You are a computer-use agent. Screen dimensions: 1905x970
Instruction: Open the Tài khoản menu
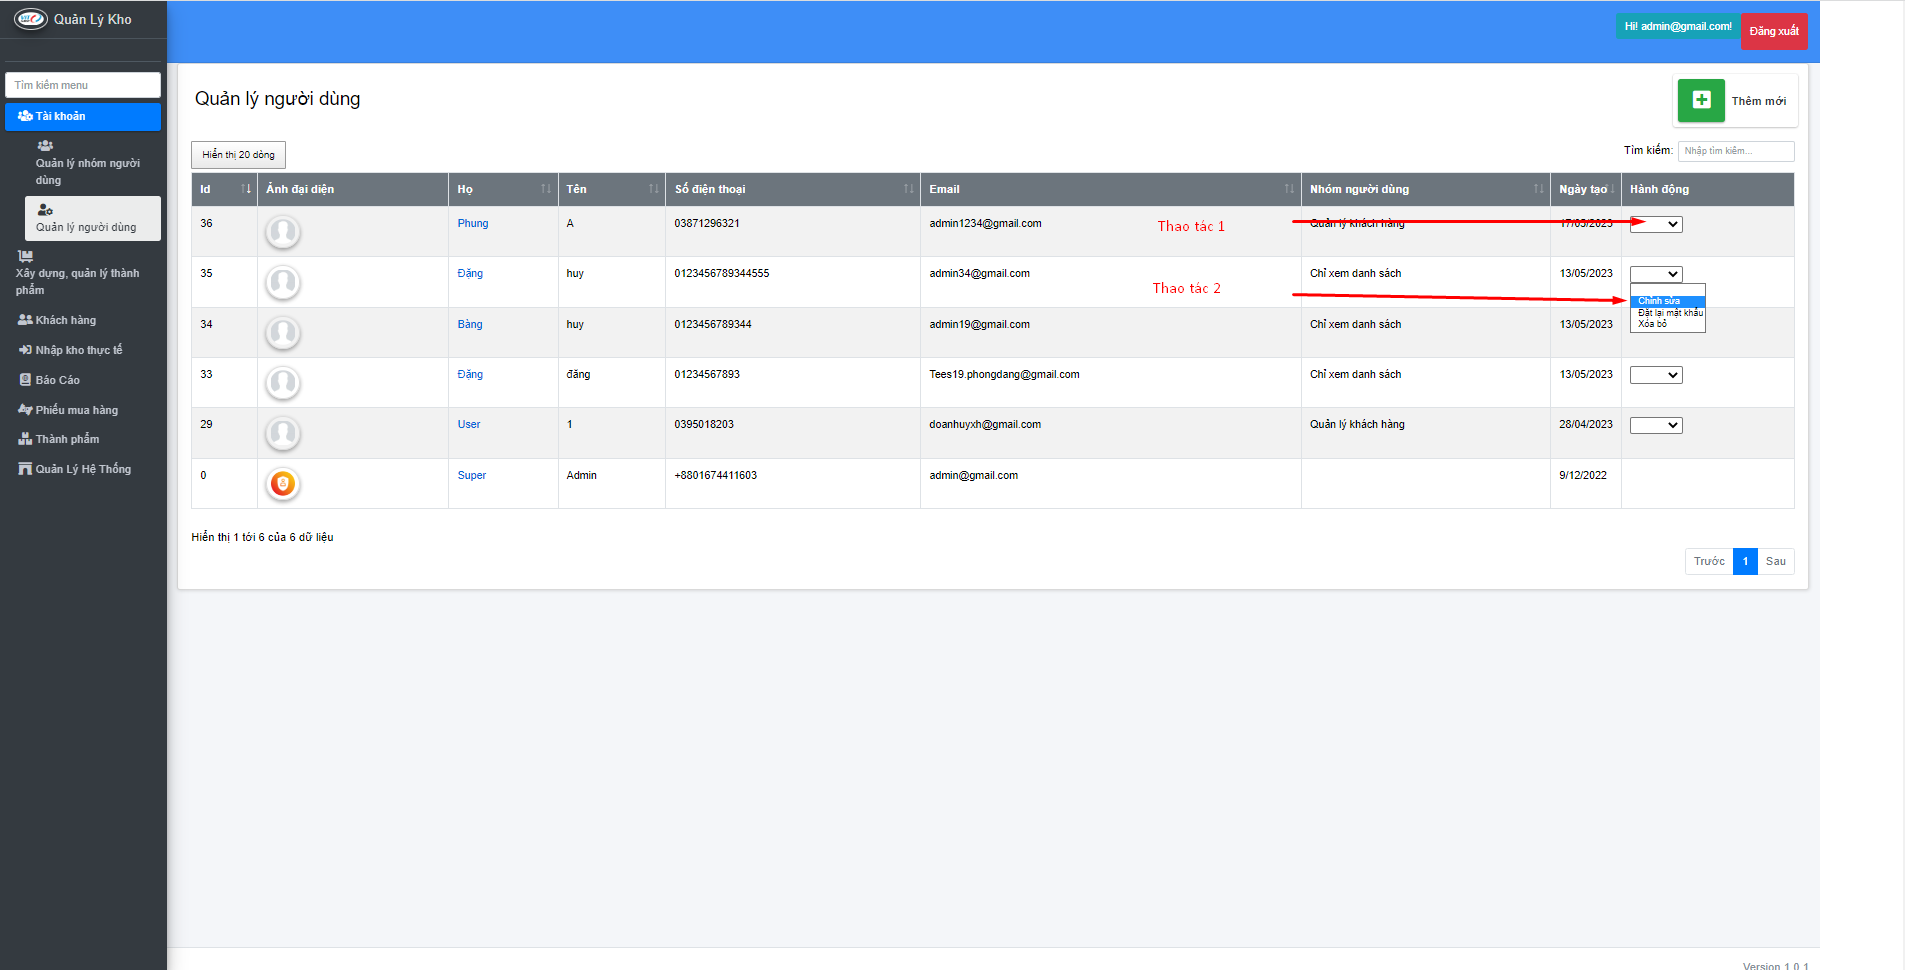point(83,116)
